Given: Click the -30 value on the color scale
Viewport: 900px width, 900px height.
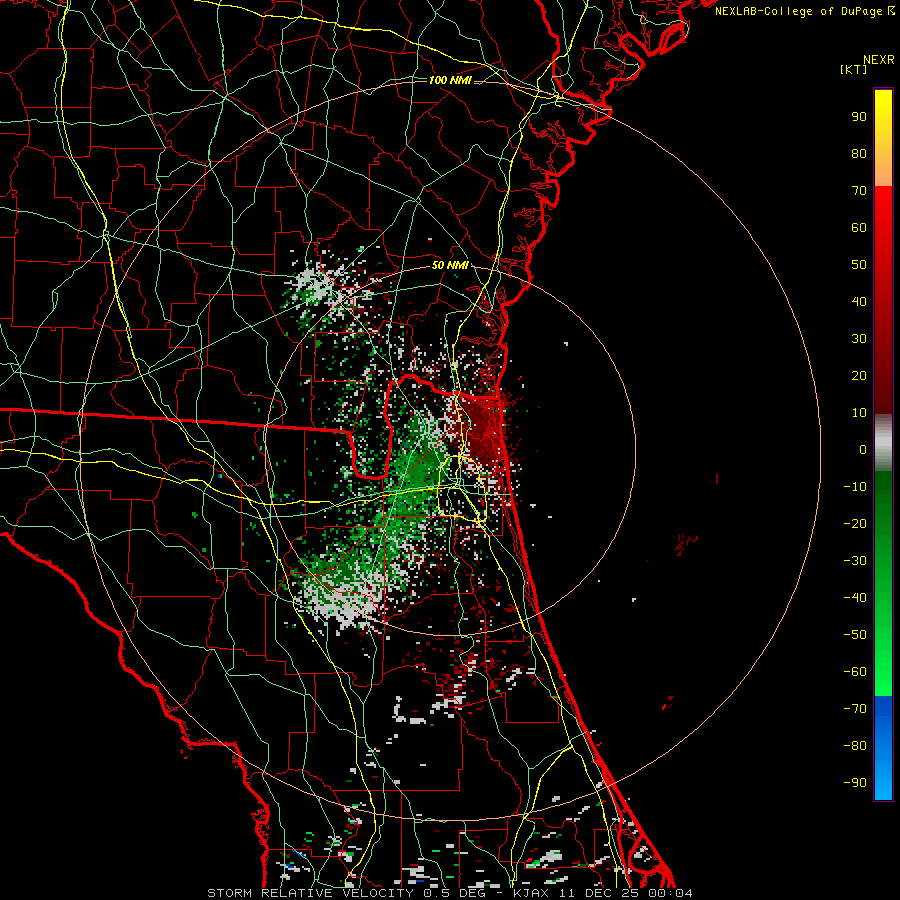Looking at the screenshot, I should pos(855,561).
